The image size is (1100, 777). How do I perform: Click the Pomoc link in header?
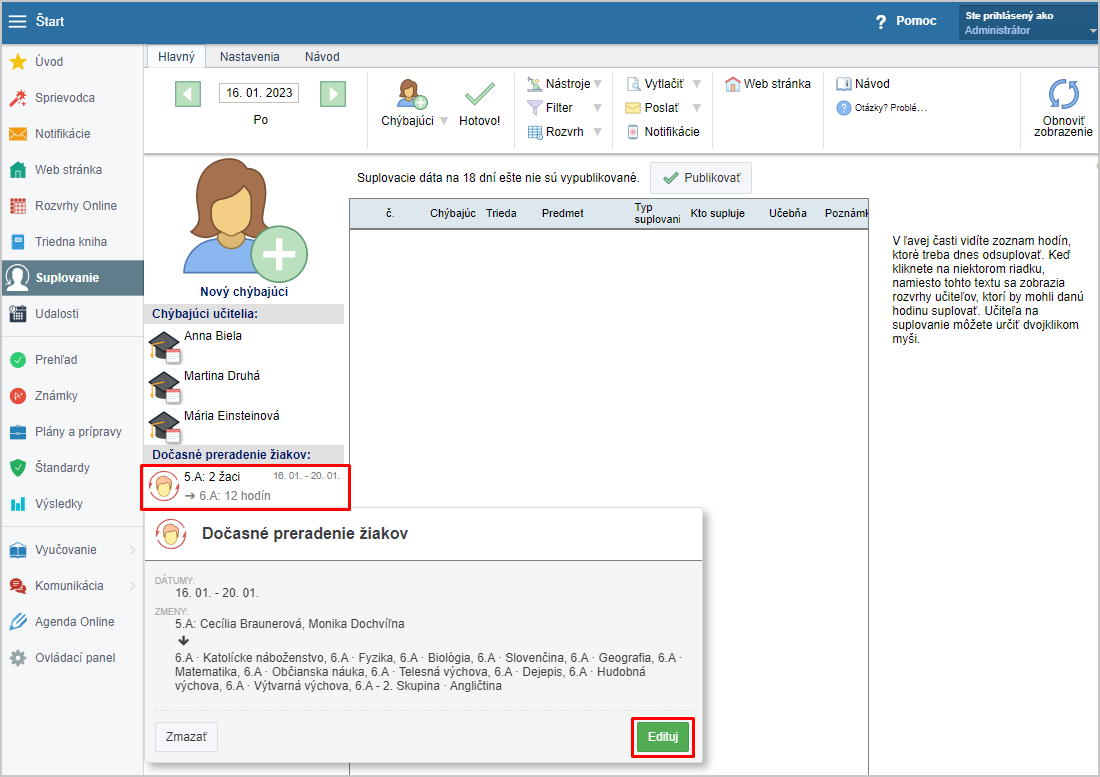tap(915, 21)
